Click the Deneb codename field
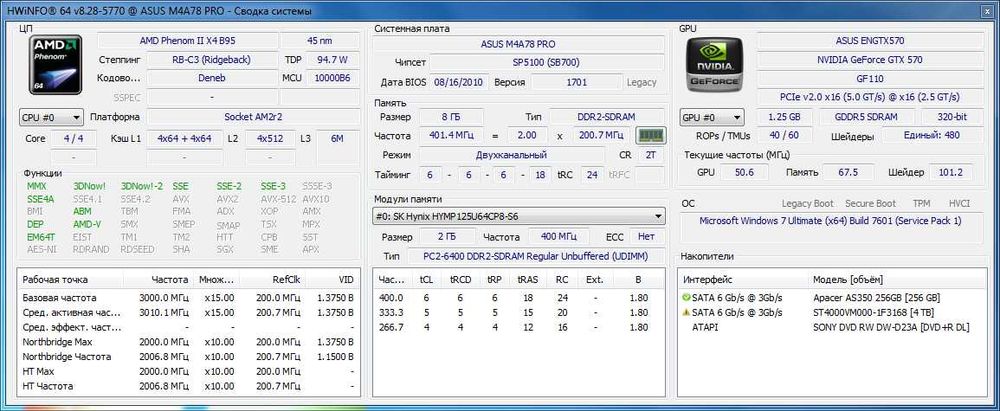 211,78
